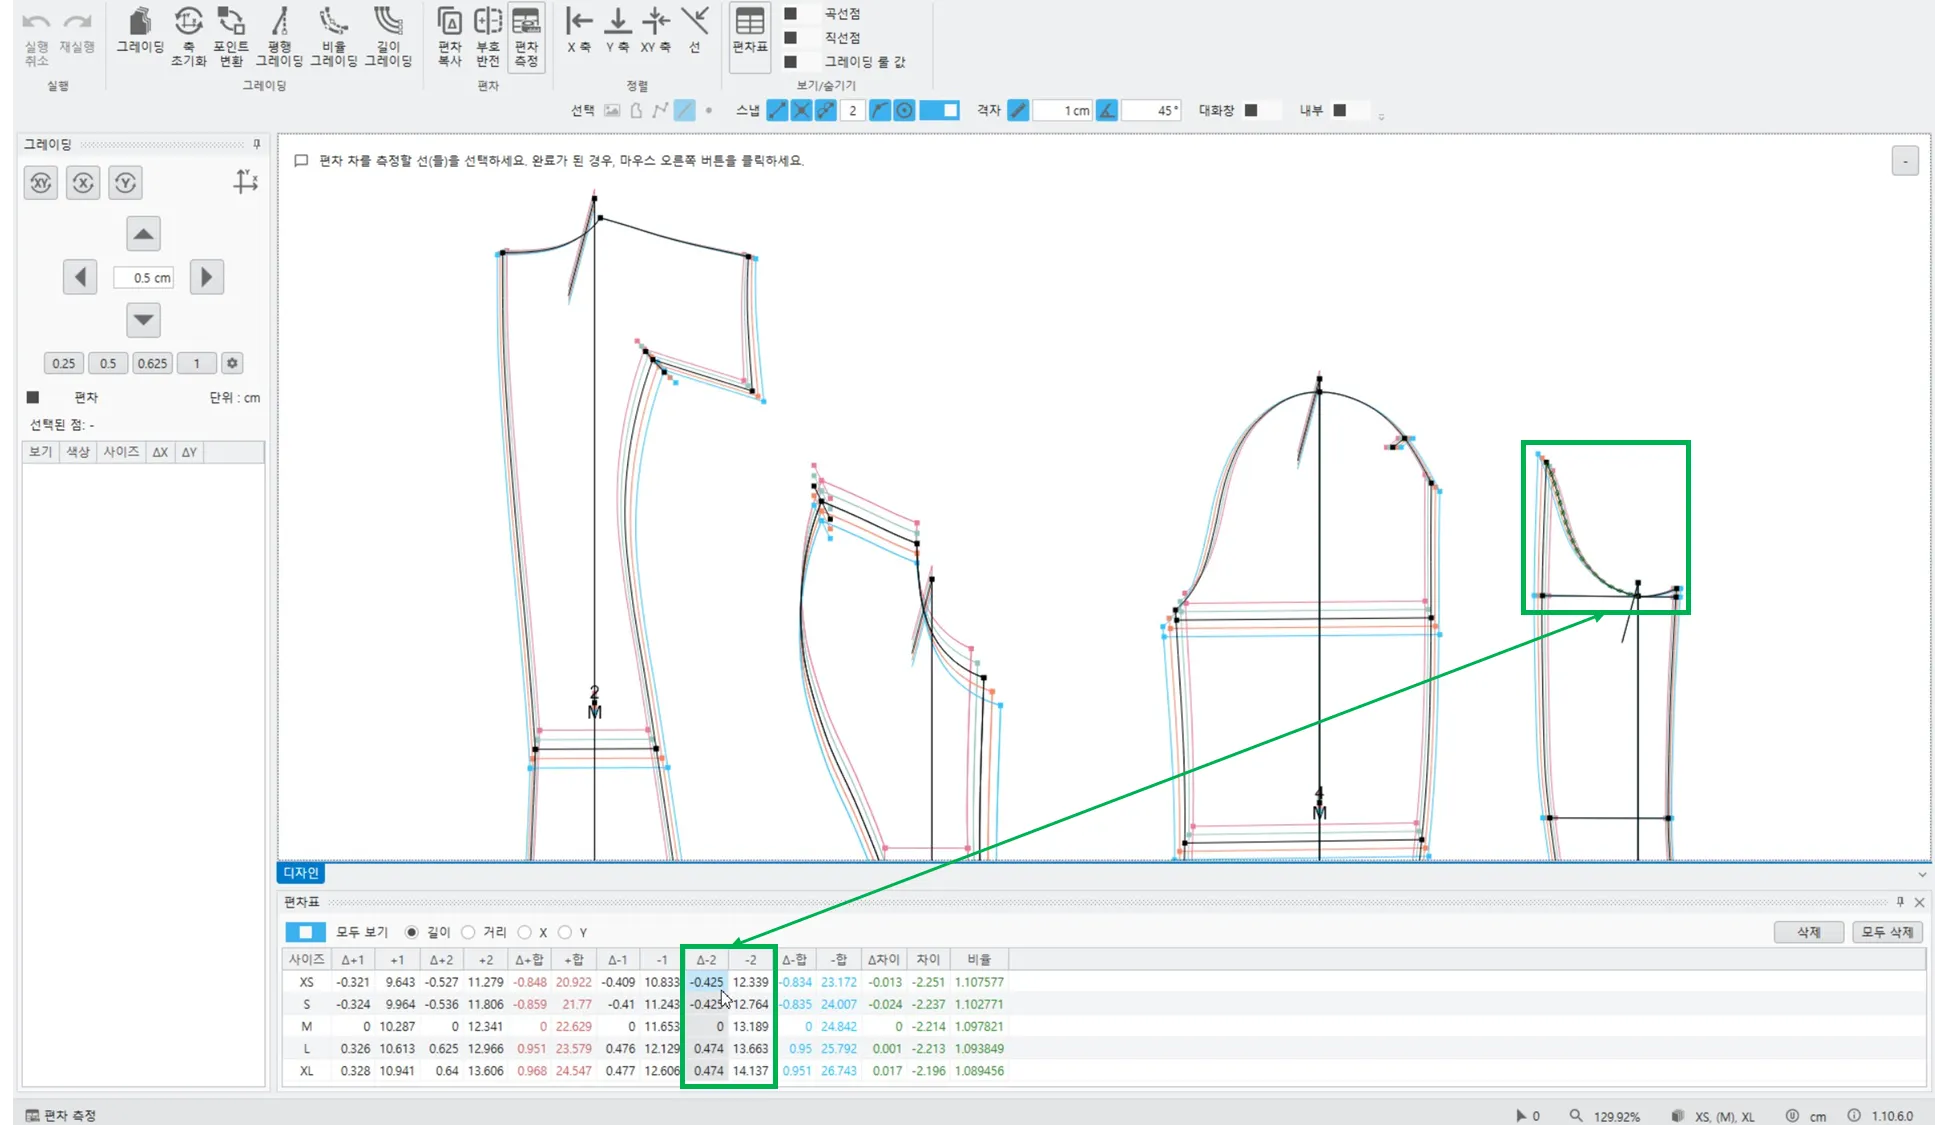Expand the toolbar overflow arrow
Viewport: 1935px width, 1125px height.
click(1381, 117)
